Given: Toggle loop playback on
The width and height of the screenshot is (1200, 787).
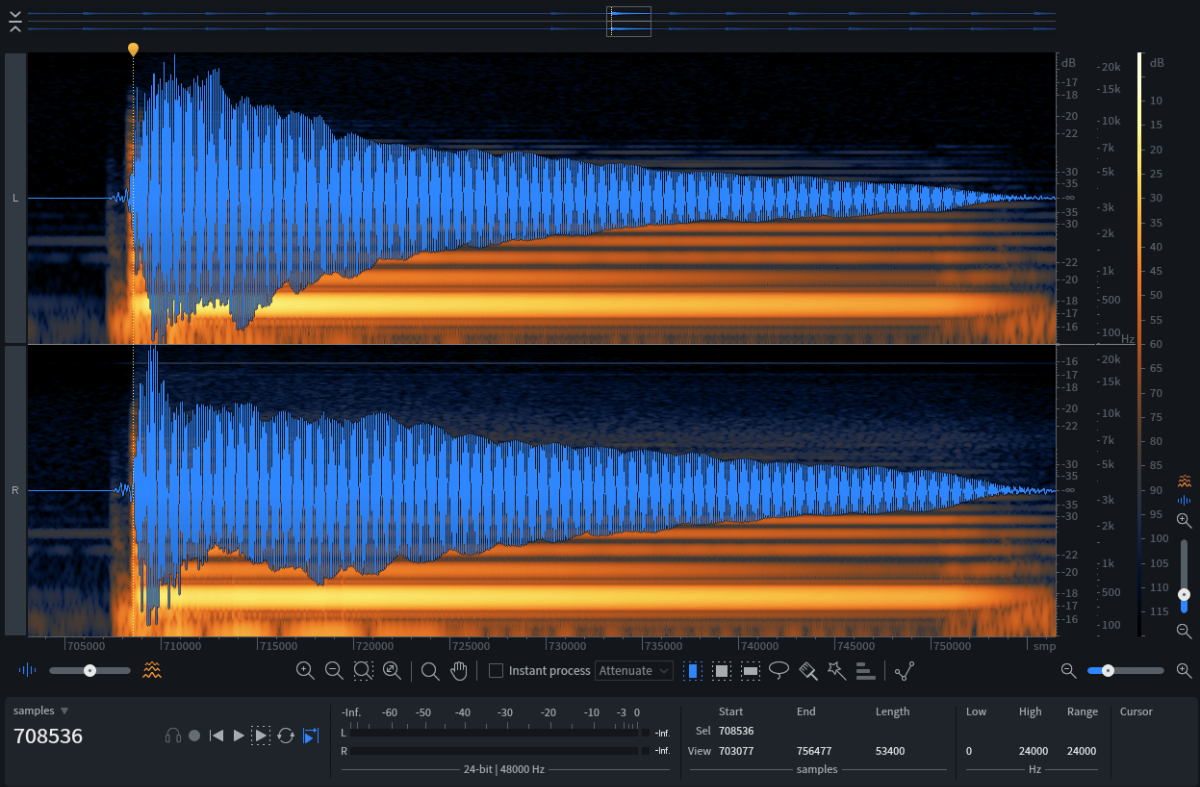Looking at the screenshot, I should click(285, 735).
